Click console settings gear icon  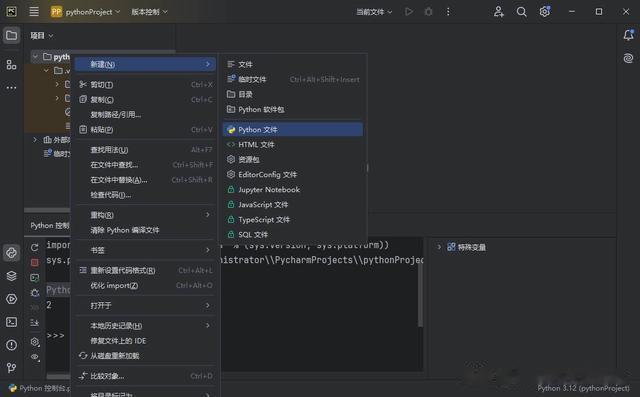(x=35, y=342)
